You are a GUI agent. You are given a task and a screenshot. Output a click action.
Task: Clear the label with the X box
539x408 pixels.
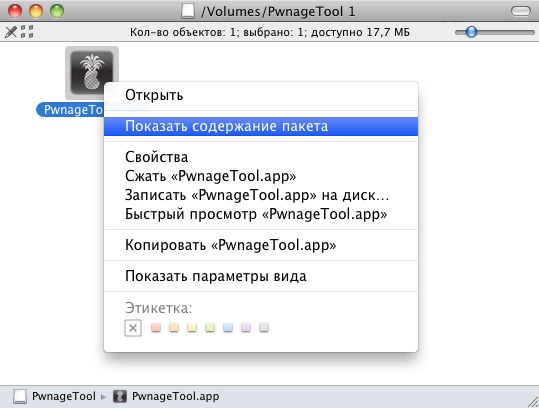[x=133, y=328]
